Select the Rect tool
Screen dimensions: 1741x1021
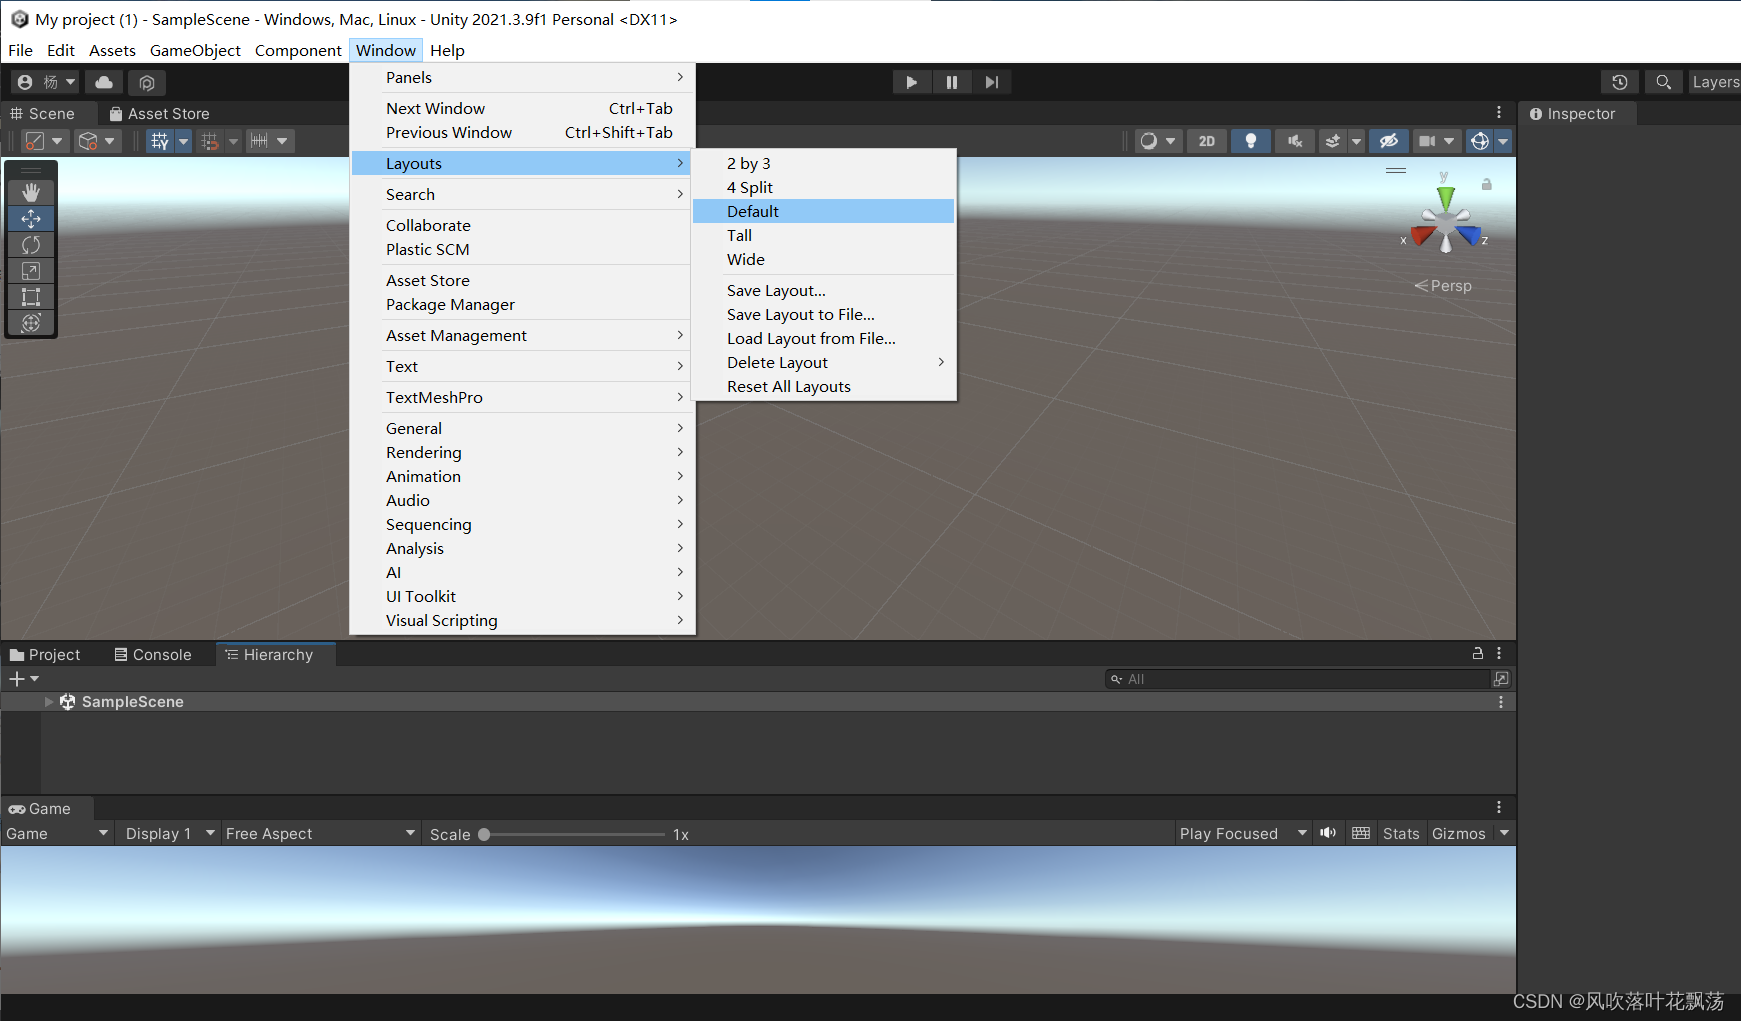tap(31, 297)
